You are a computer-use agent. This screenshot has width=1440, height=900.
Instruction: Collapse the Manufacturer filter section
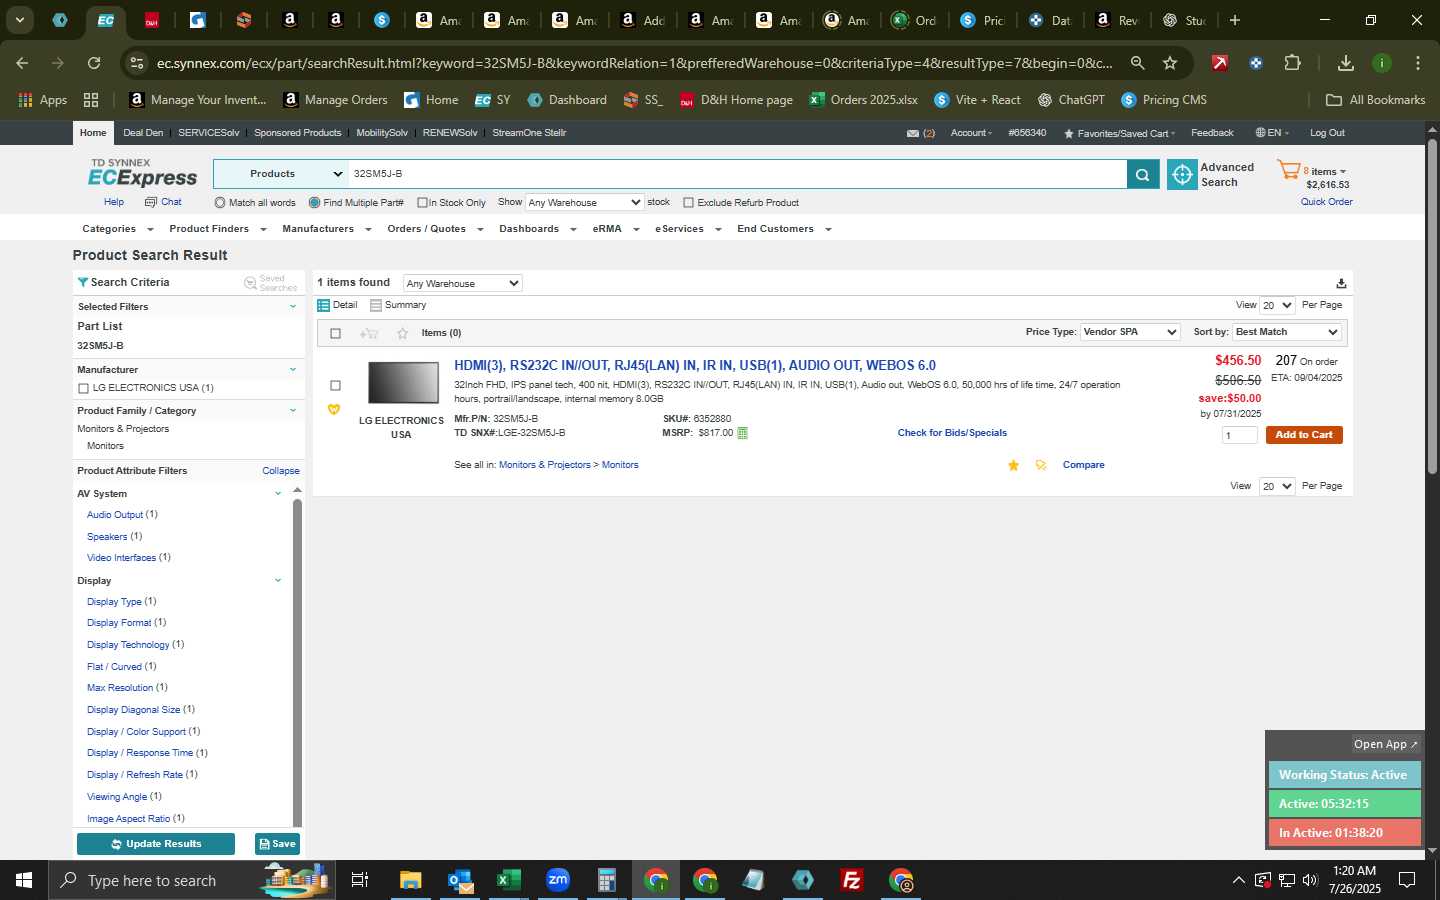(293, 370)
